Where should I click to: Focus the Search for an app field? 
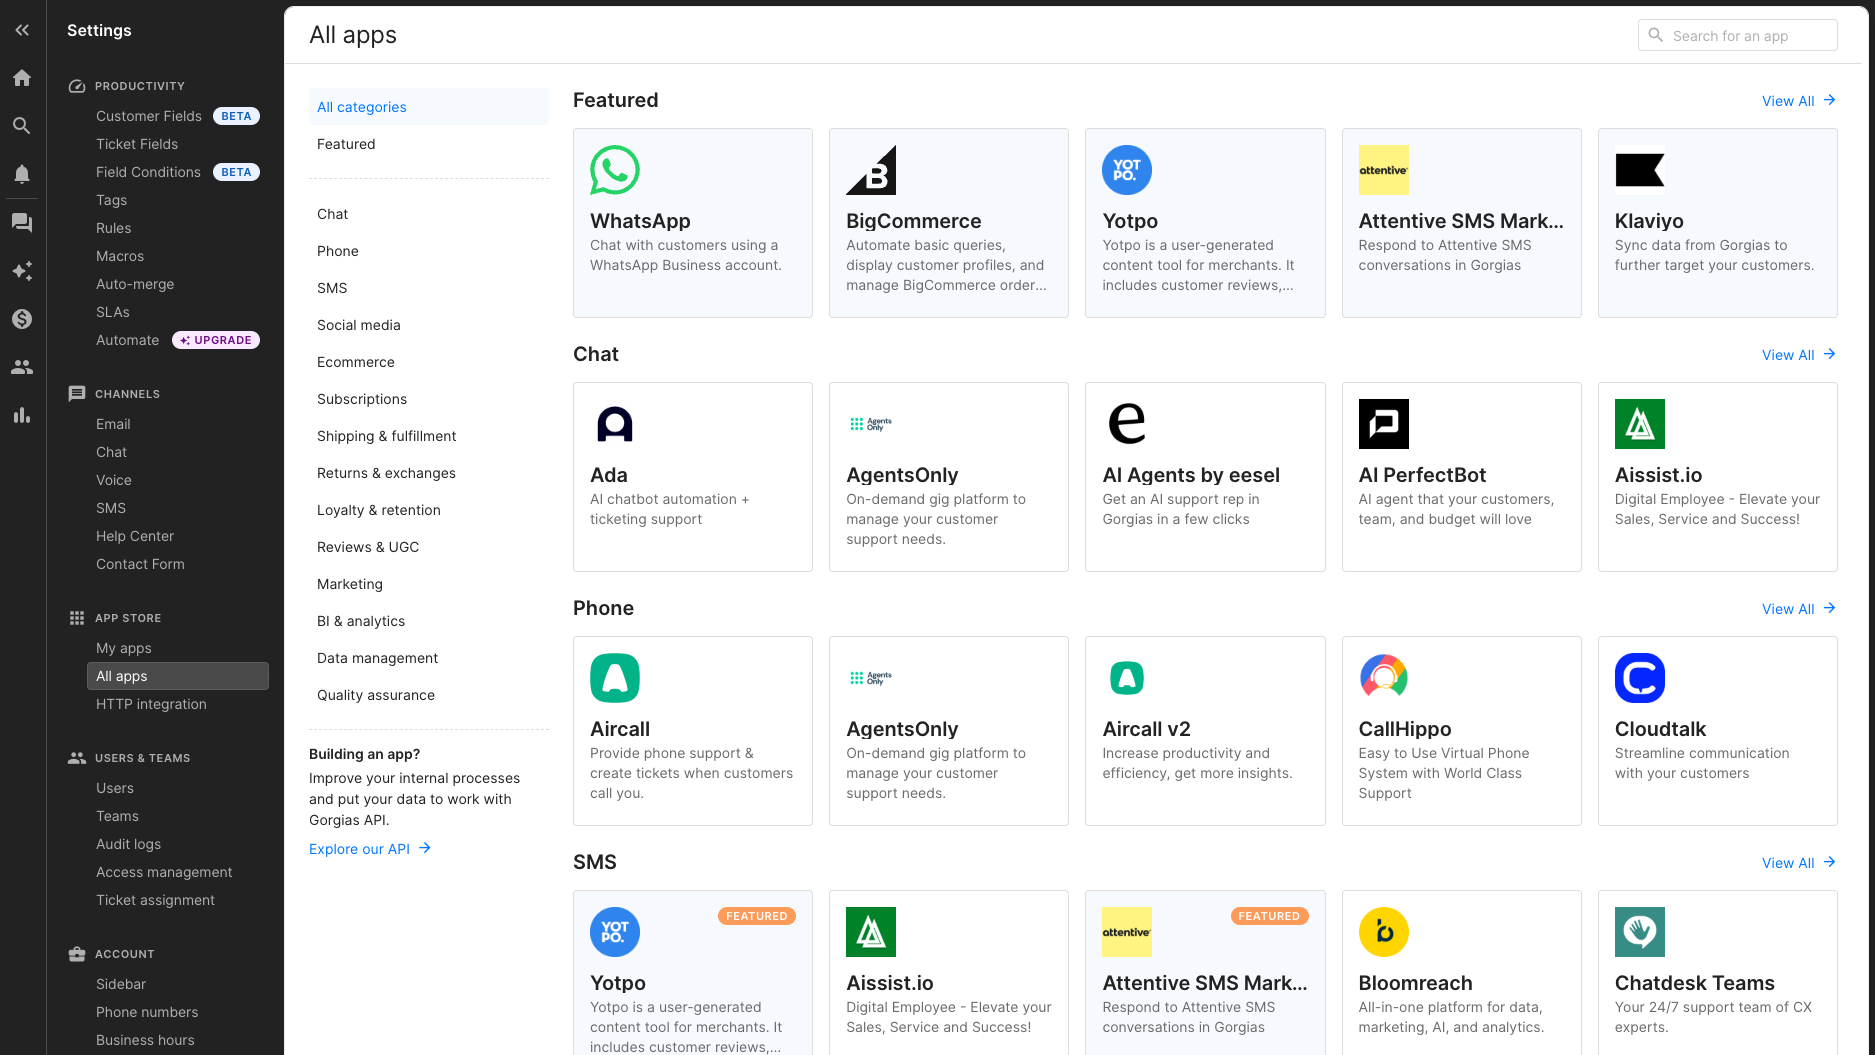(1737, 35)
